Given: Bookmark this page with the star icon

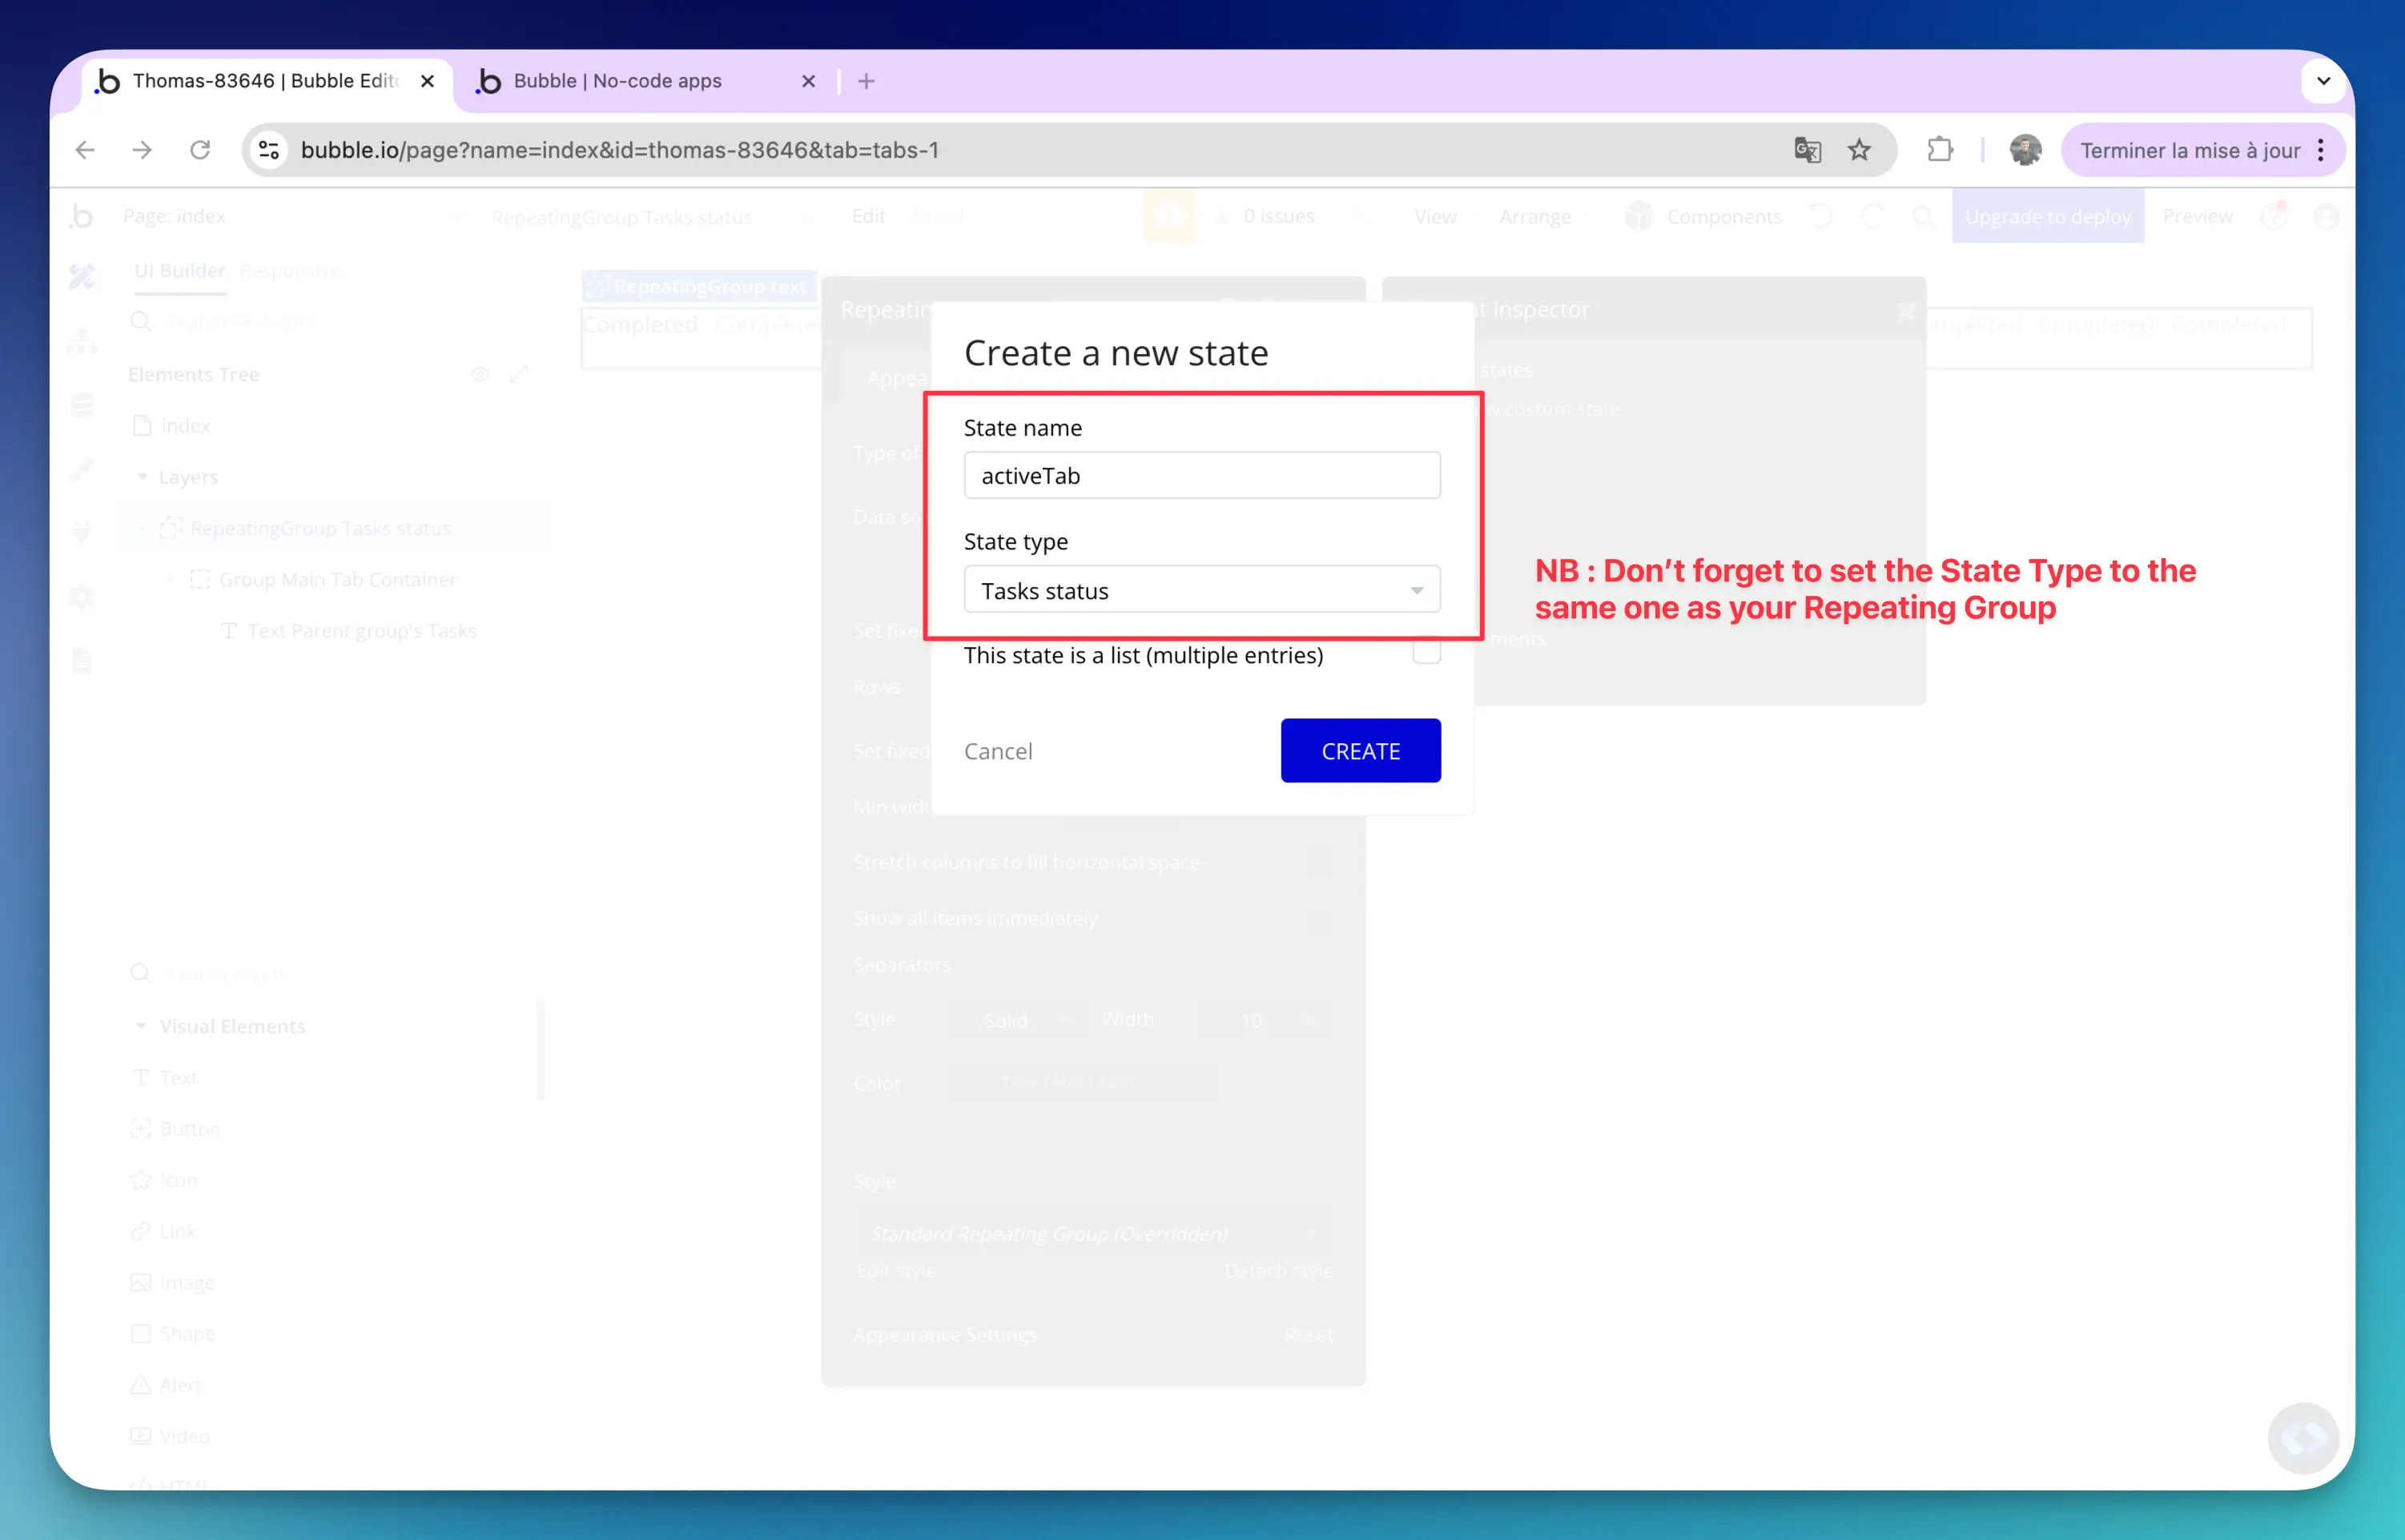Looking at the screenshot, I should coord(1859,150).
